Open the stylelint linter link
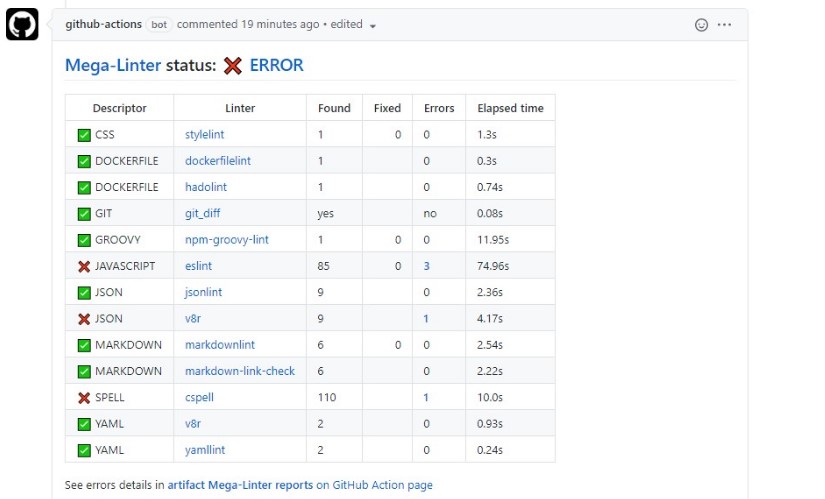The height and width of the screenshot is (499, 825). [x=205, y=135]
